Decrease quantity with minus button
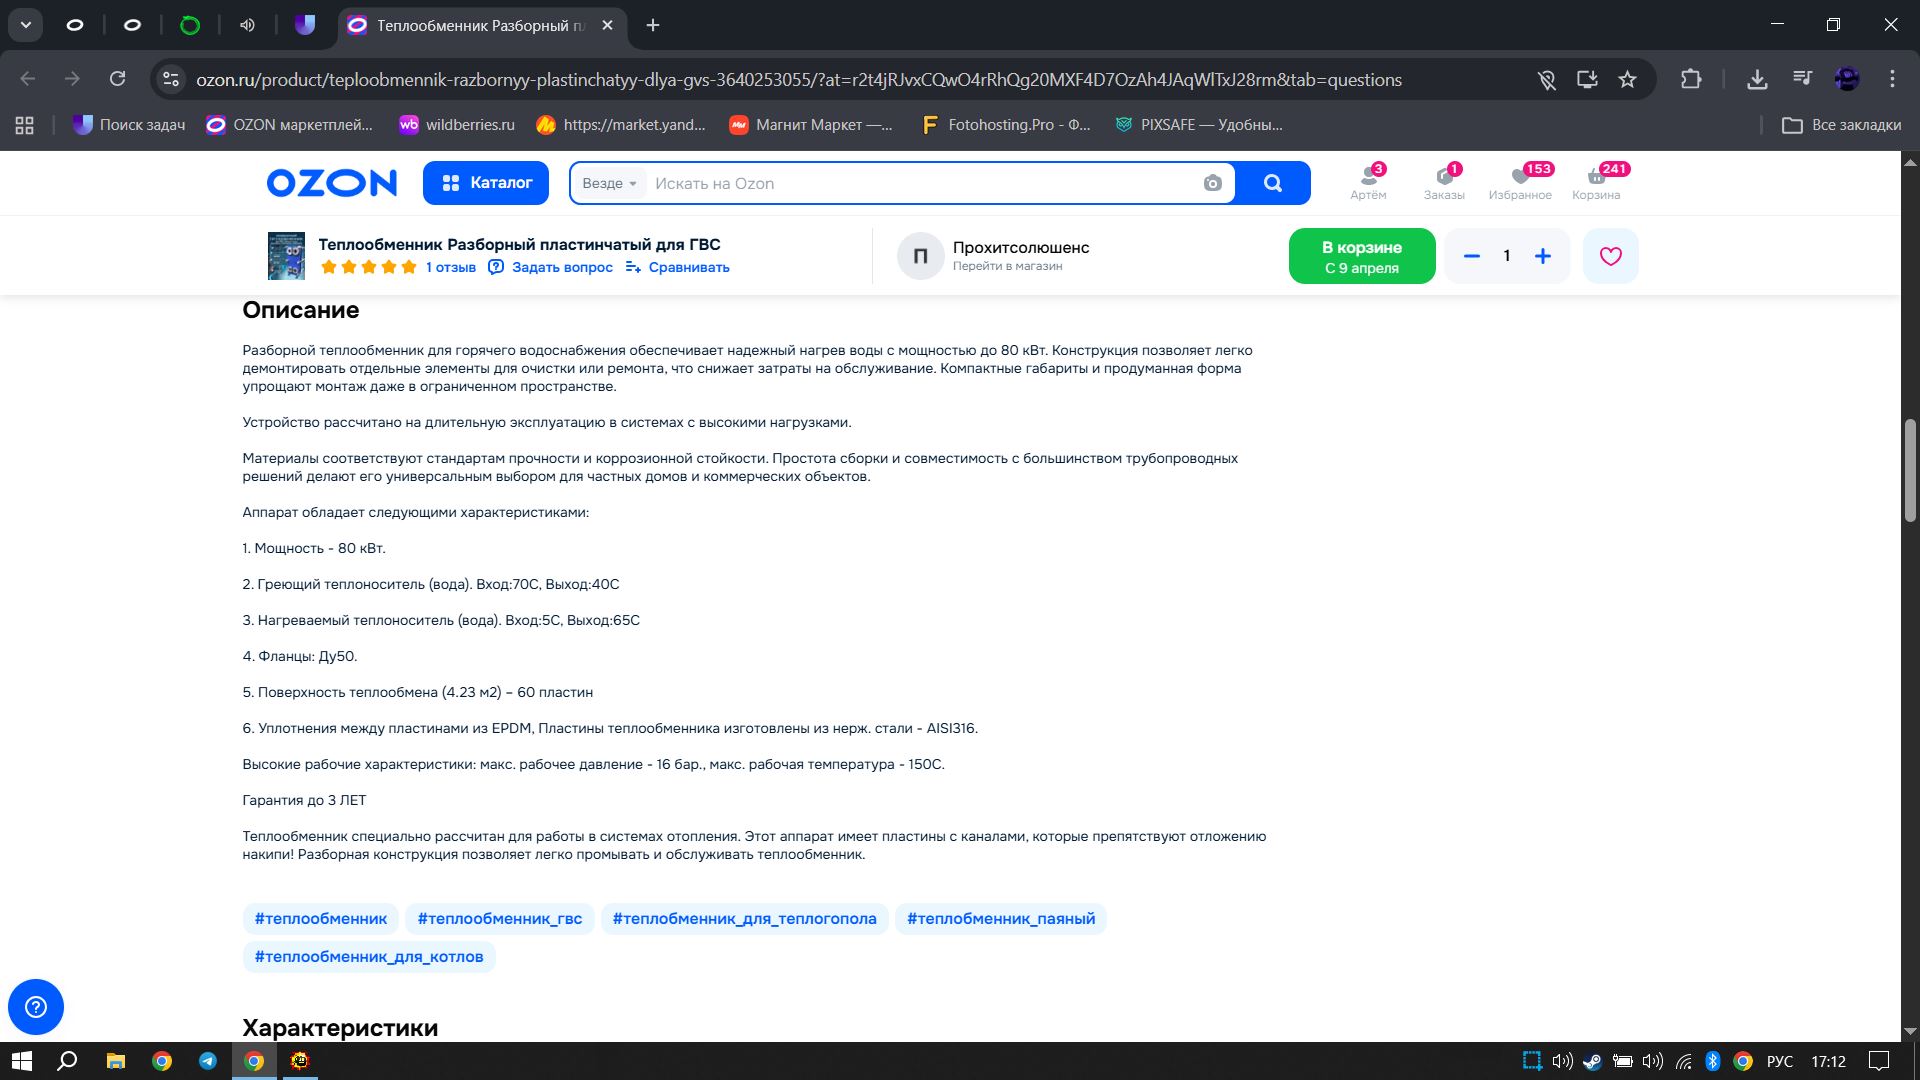This screenshot has width=1920, height=1080. click(x=1471, y=256)
